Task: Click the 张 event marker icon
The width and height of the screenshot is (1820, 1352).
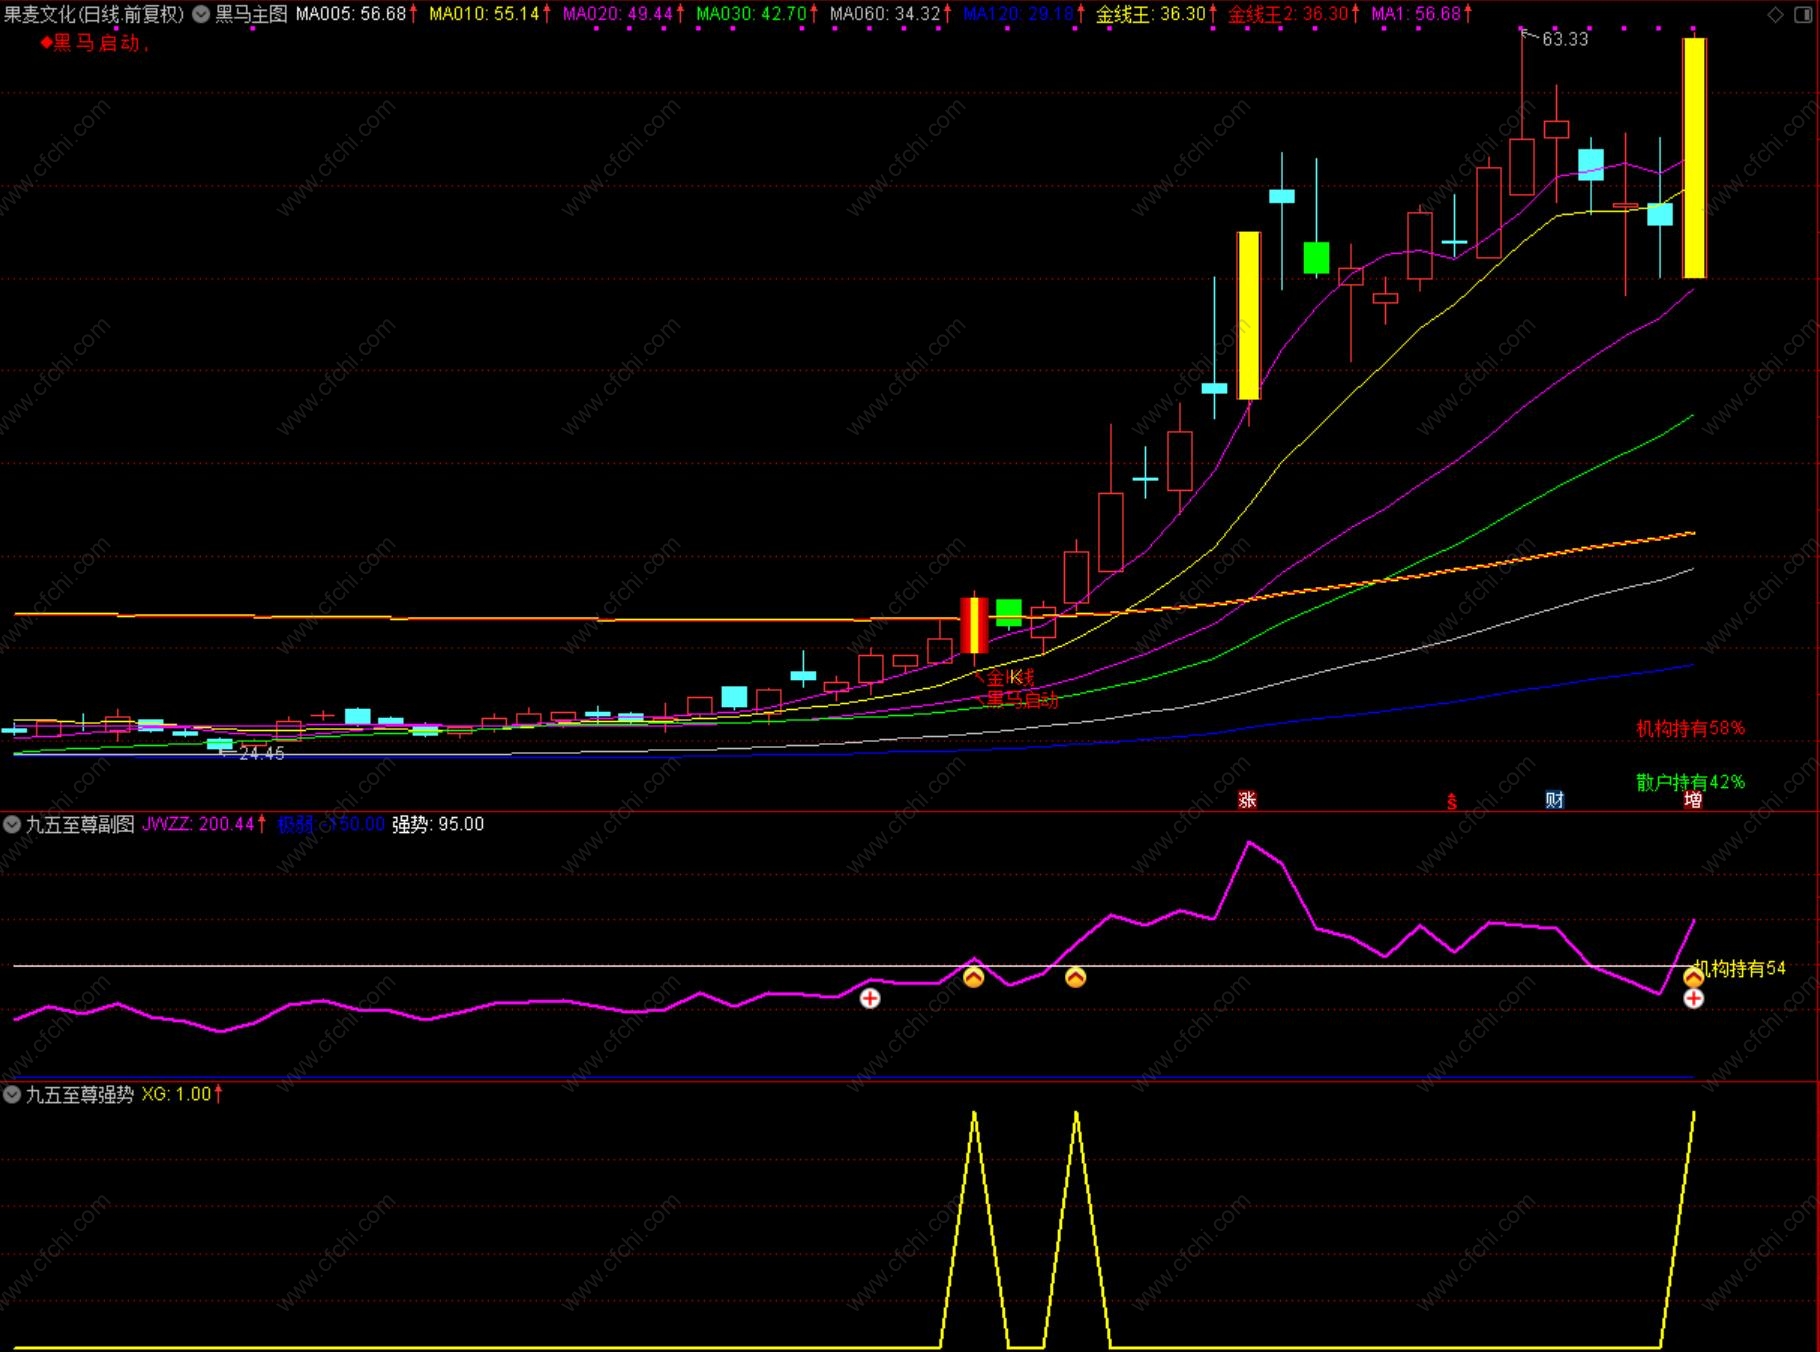Action: click(x=1247, y=799)
